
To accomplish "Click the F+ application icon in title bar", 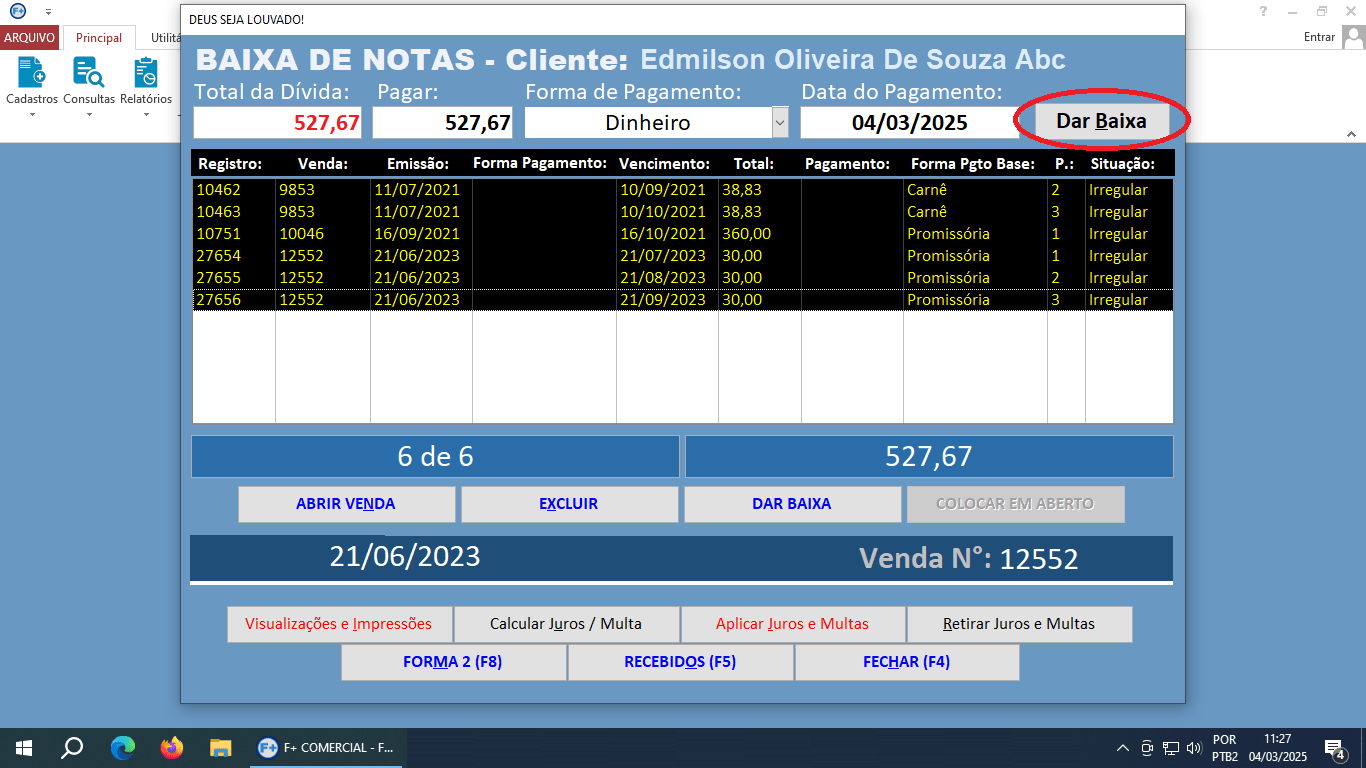I will click(18, 11).
